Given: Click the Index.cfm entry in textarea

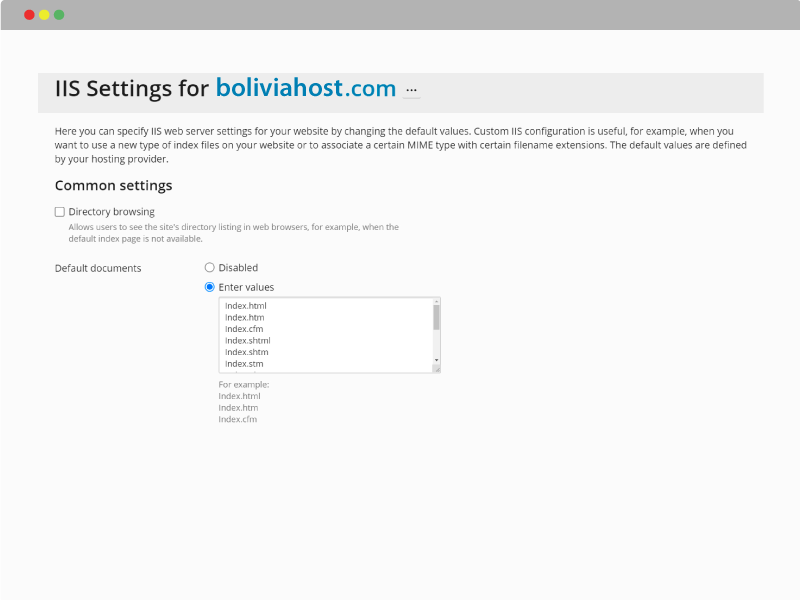Looking at the screenshot, I should pos(244,329).
